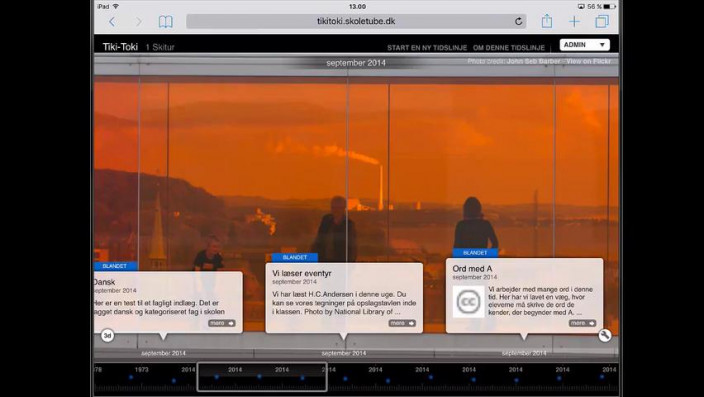Open the Safari bookmarks book icon
Screen dimensions: 704x397
click(x=166, y=22)
